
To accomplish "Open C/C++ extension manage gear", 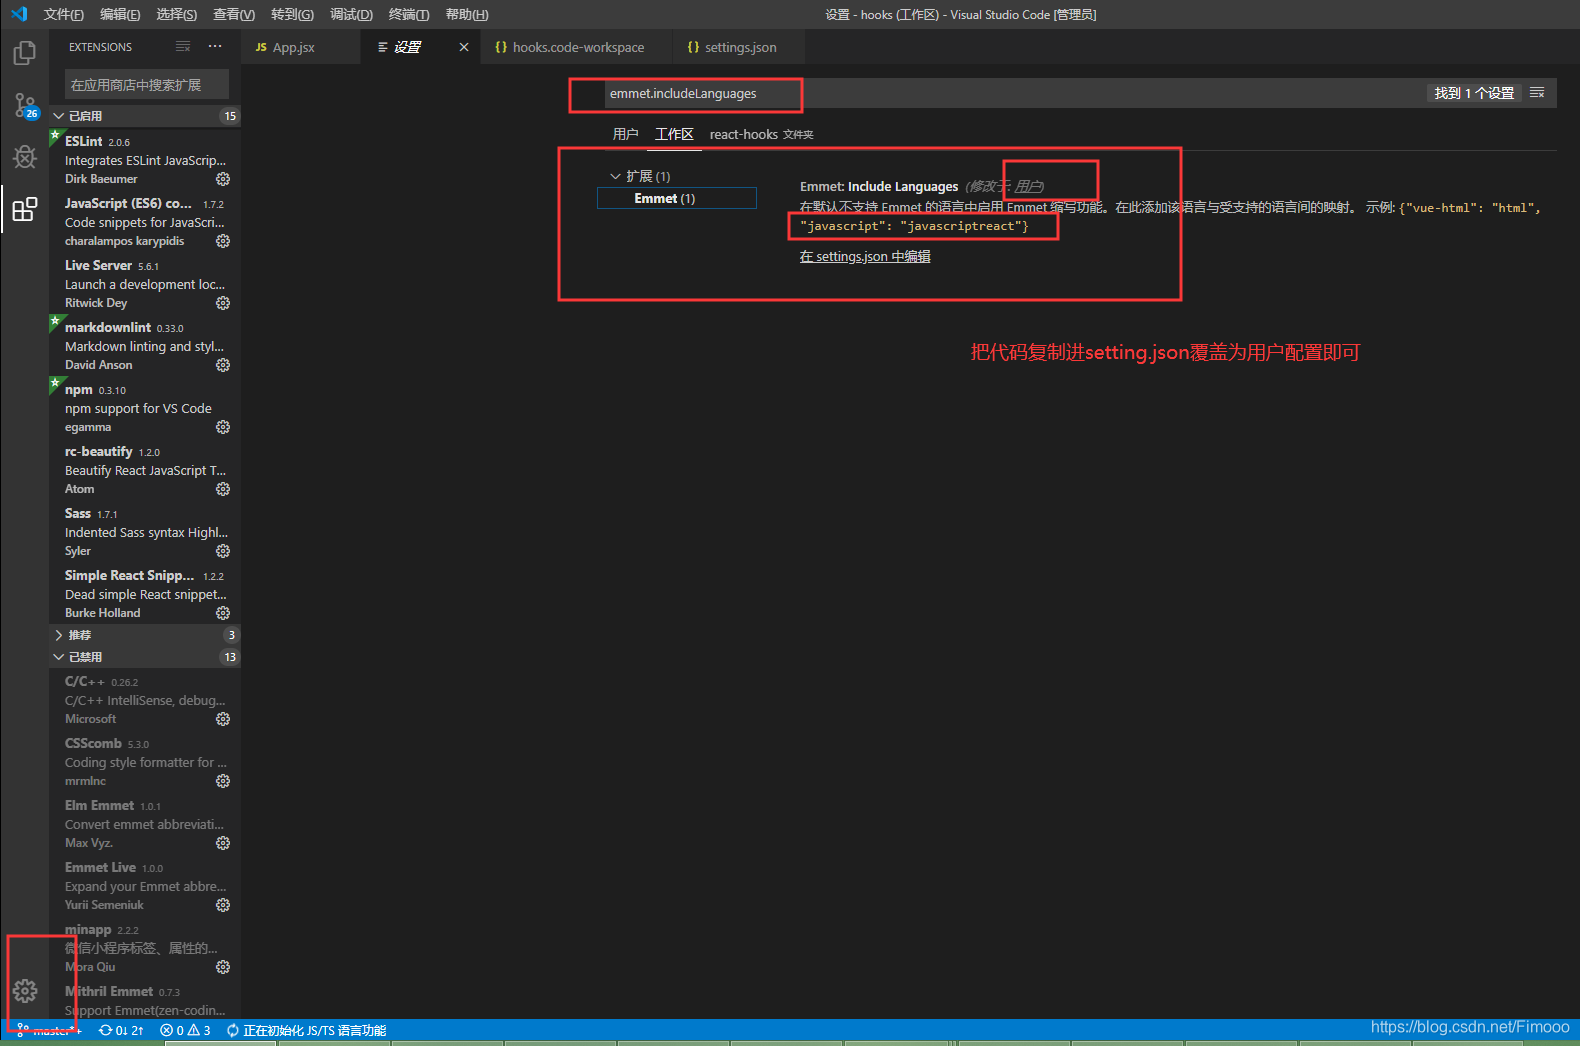I will point(223,719).
